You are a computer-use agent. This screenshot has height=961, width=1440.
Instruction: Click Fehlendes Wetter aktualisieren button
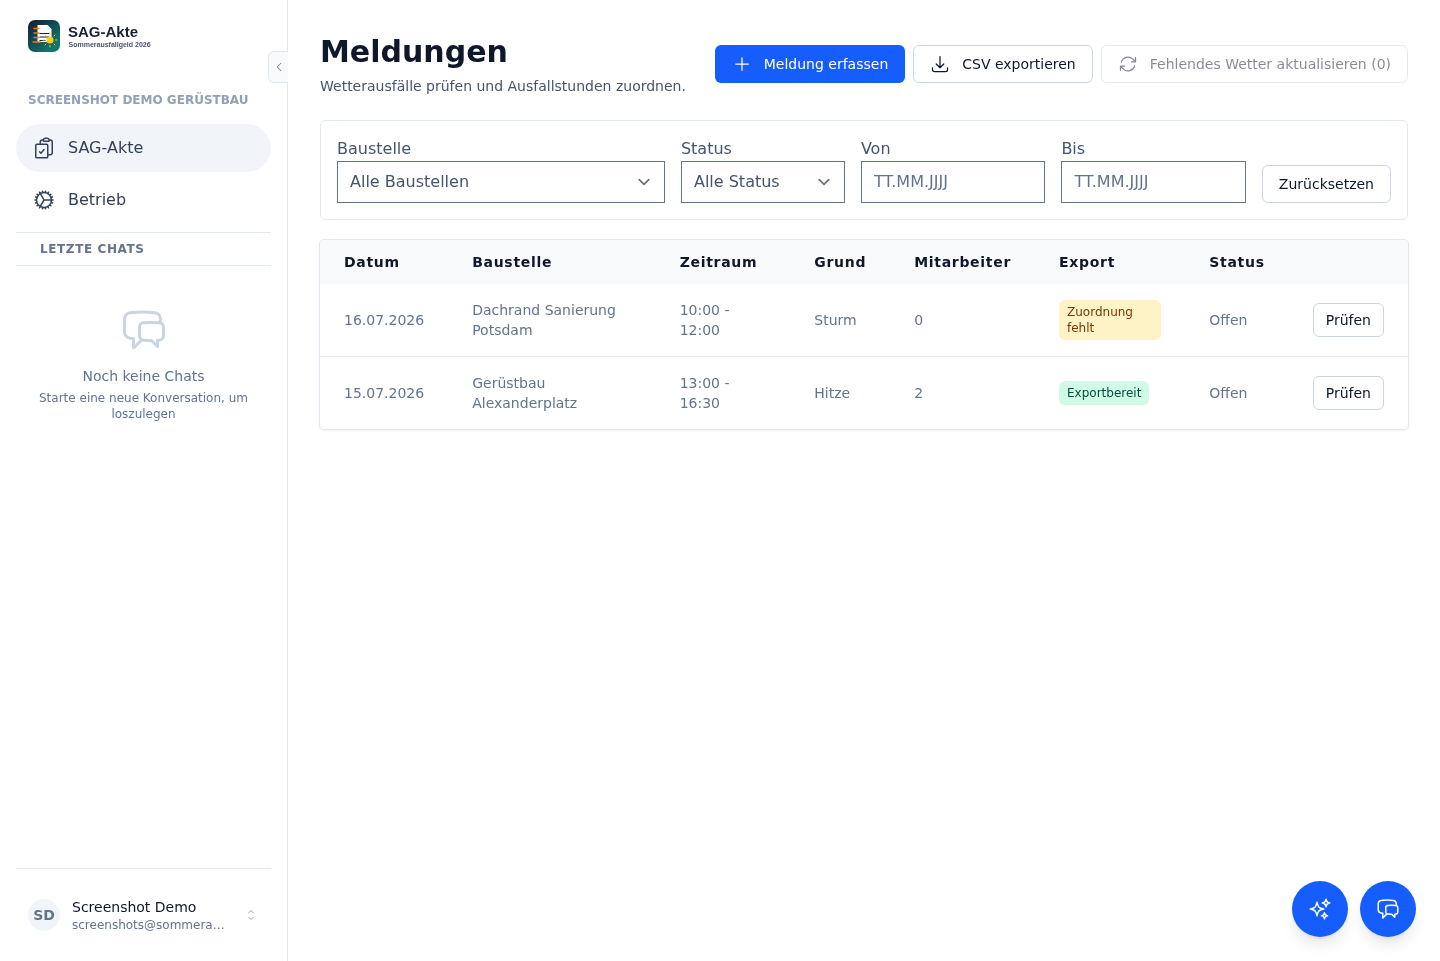(1254, 64)
